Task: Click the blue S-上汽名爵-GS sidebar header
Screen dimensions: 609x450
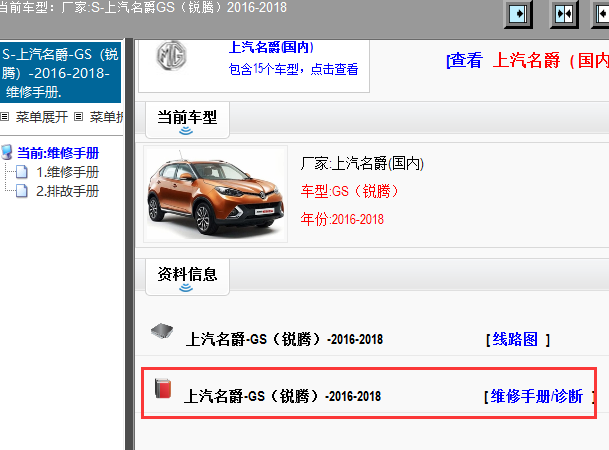Action: pos(60,73)
